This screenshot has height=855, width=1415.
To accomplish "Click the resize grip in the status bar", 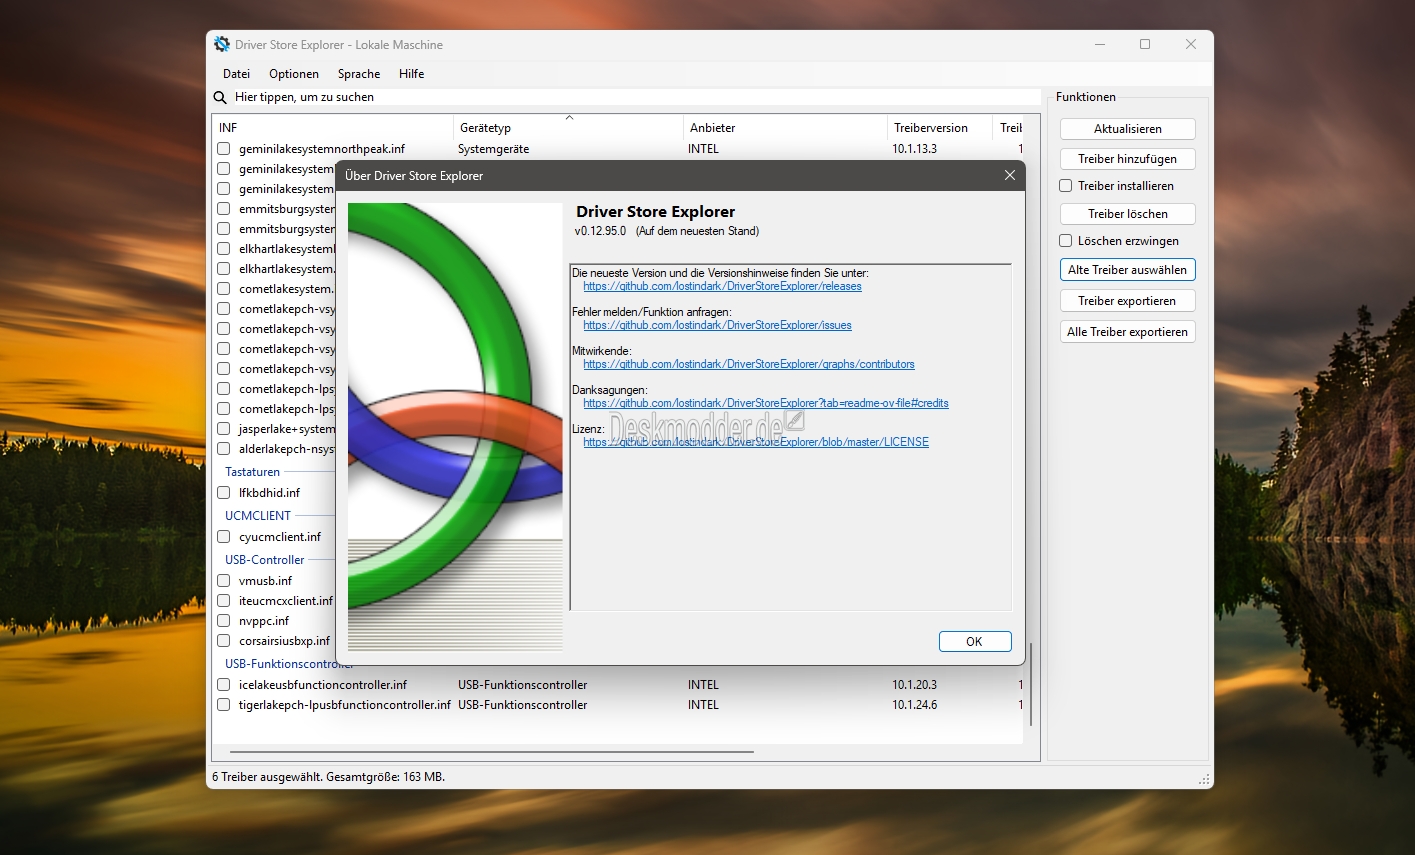I will coord(1204,778).
